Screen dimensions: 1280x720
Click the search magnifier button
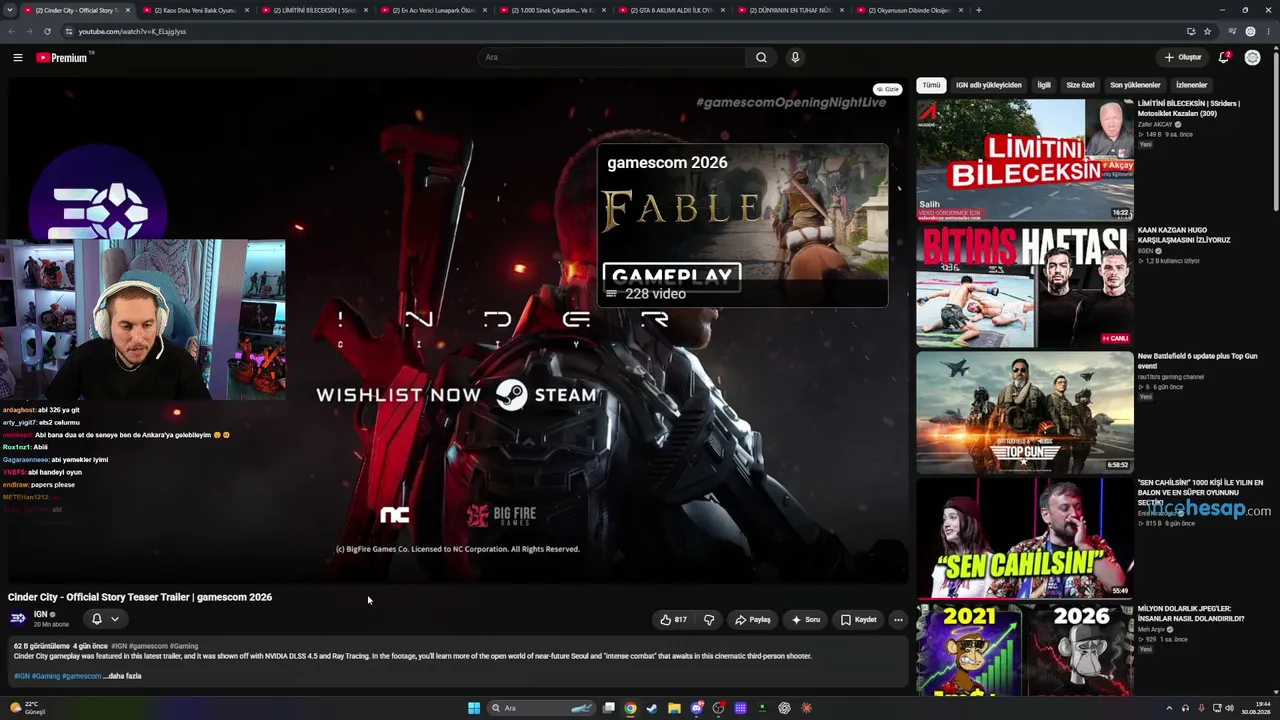761,58
